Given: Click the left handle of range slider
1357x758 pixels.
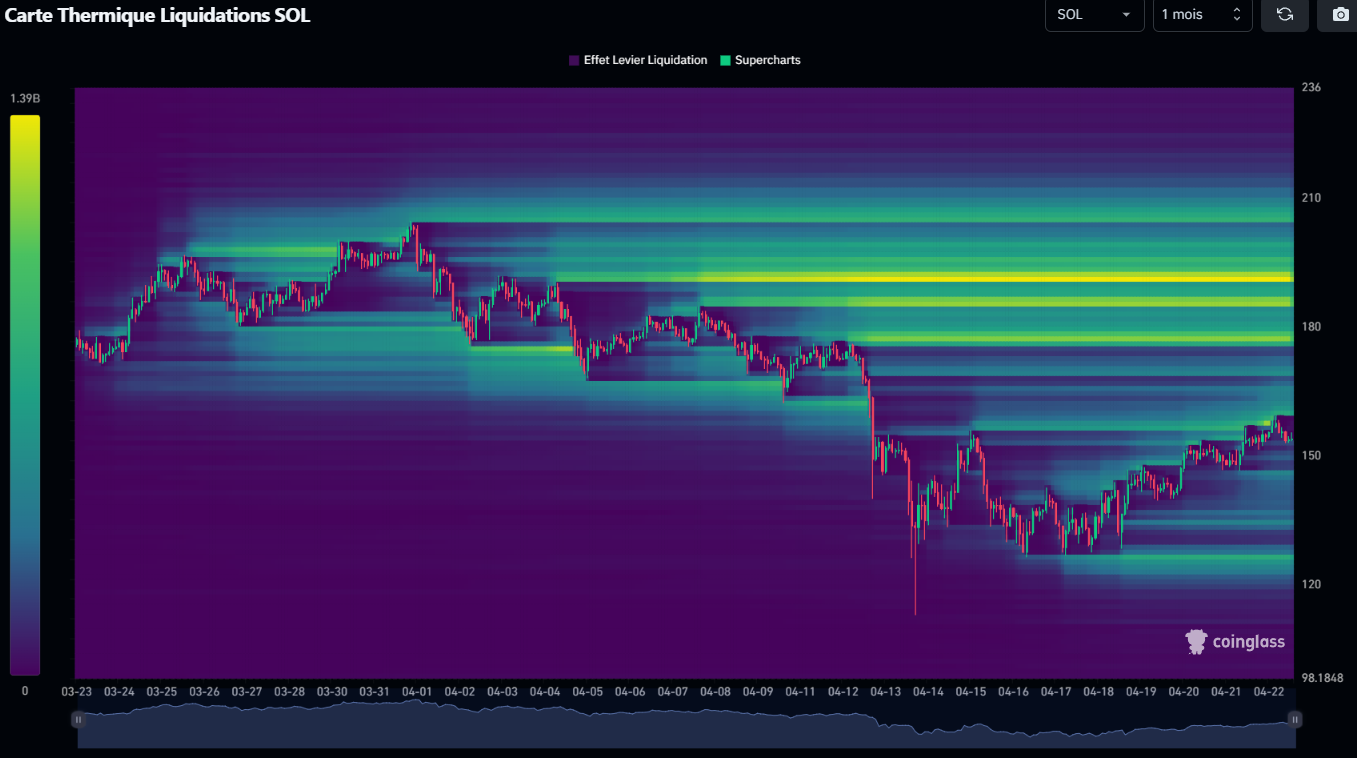Looking at the screenshot, I should pos(78,719).
